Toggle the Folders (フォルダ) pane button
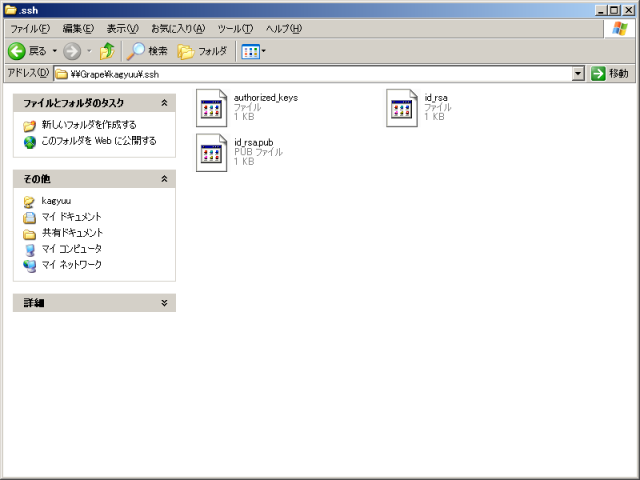 pyautogui.click(x=202, y=51)
